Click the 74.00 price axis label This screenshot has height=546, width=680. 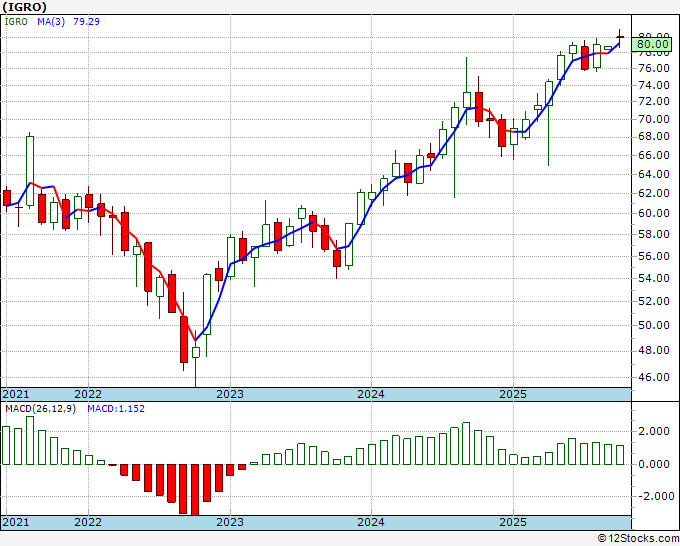pos(654,85)
